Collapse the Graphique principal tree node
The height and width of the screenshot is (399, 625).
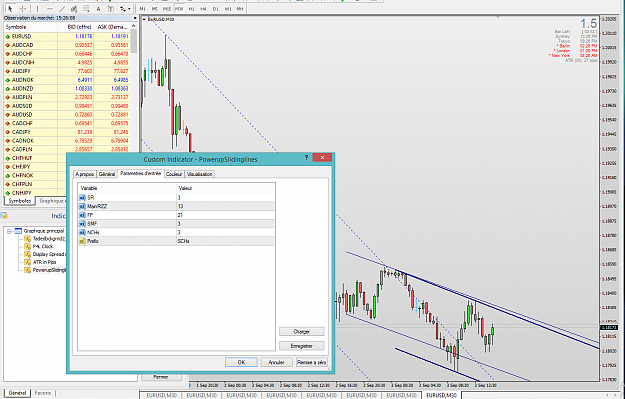click(10, 231)
